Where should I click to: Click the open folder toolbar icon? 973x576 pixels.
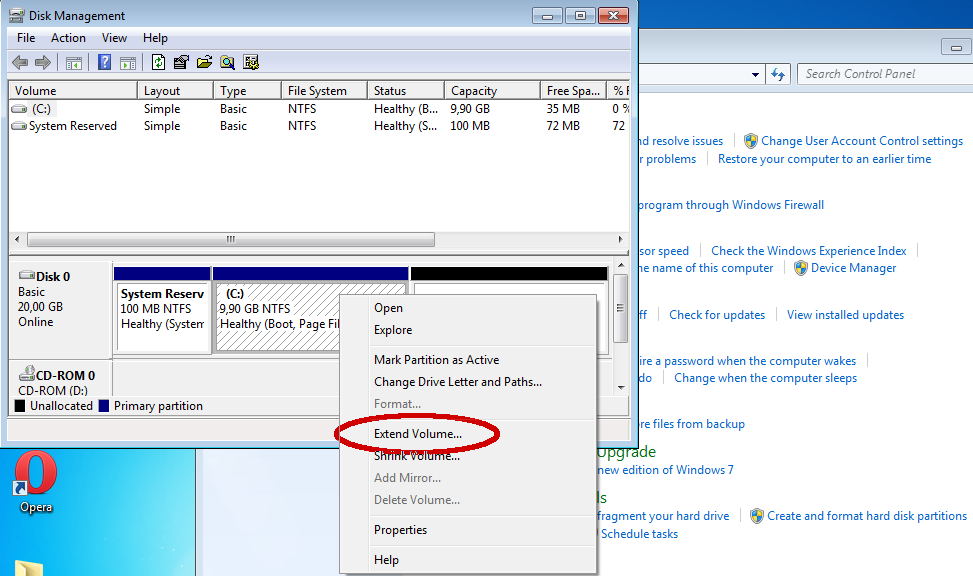point(205,63)
